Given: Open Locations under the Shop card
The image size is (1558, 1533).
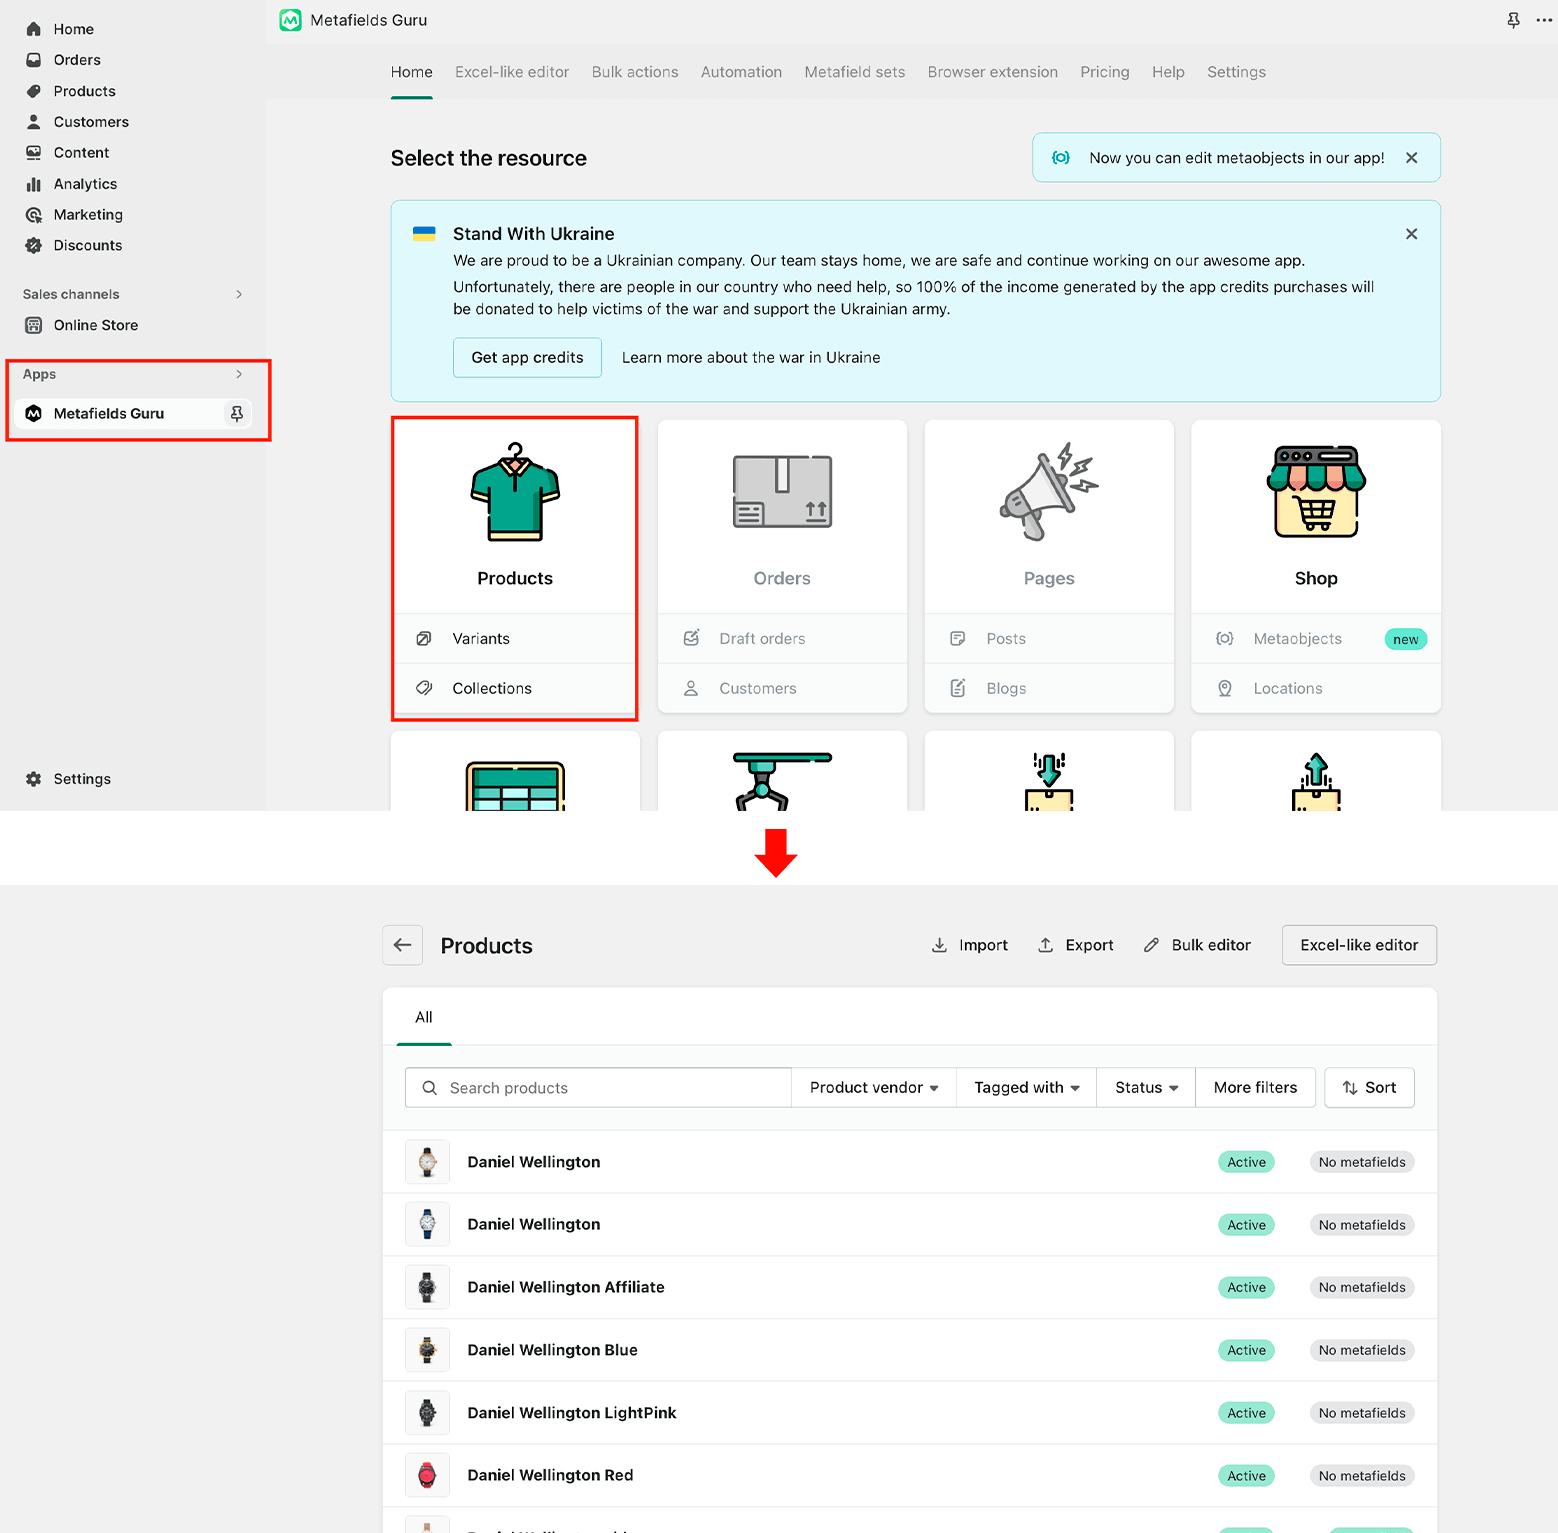Looking at the screenshot, I should [x=1316, y=688].
